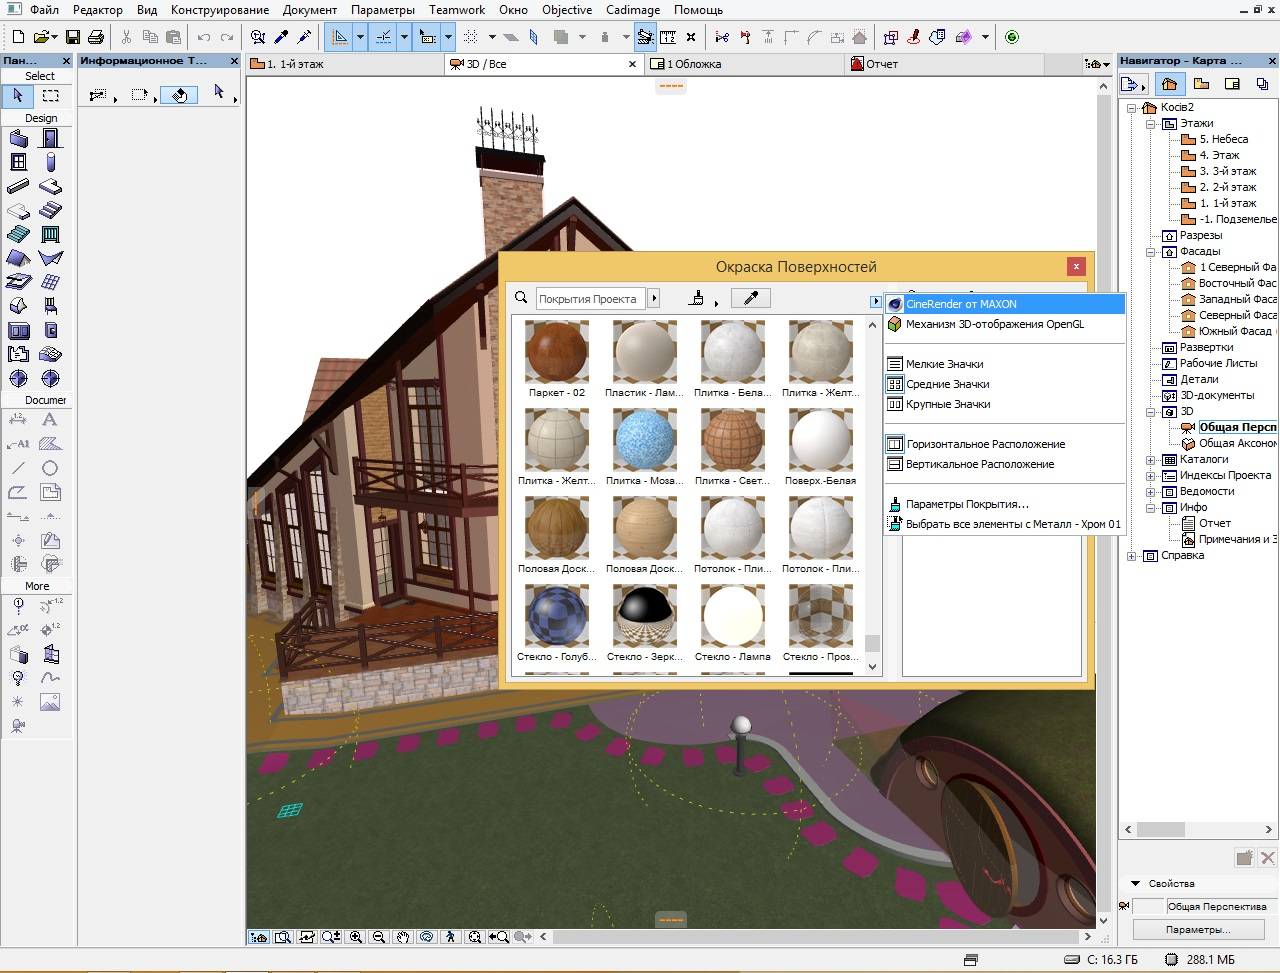1280x973 pixels.
Task: Click the Покрытия Проекта search field
Action: click(x=590, y=298)
